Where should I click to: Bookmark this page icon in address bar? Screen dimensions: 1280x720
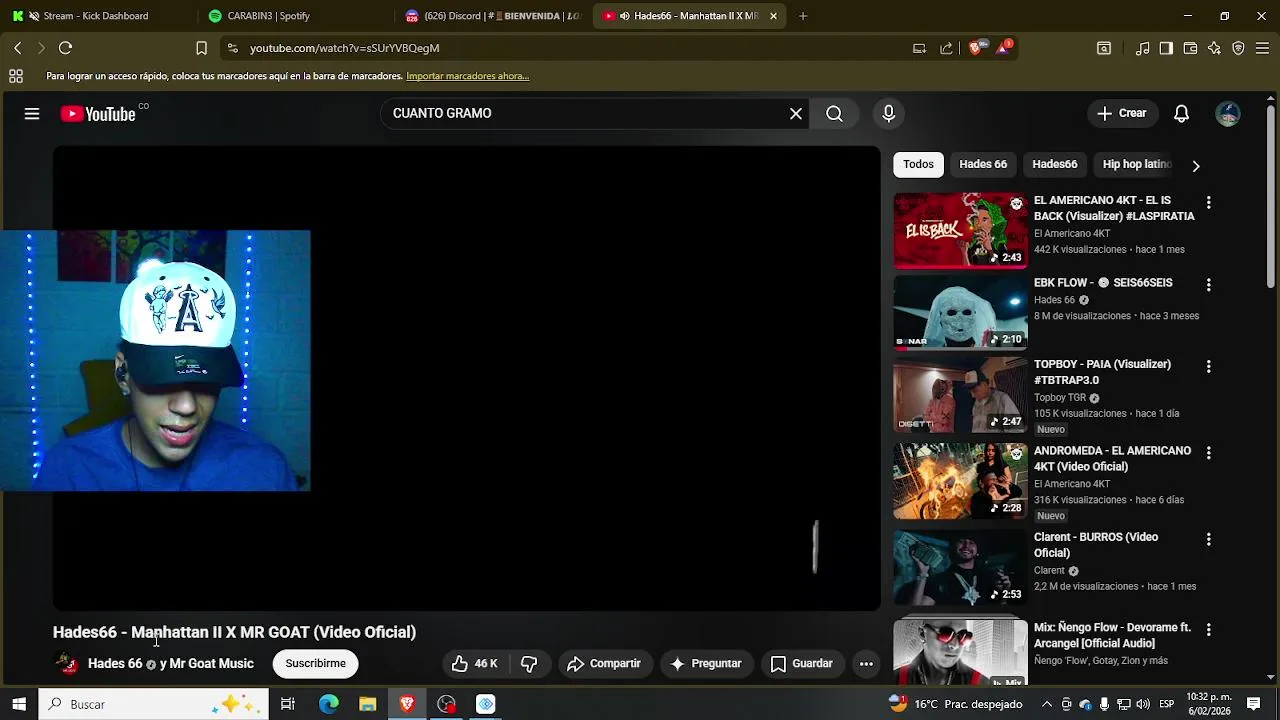click(201, 48)
